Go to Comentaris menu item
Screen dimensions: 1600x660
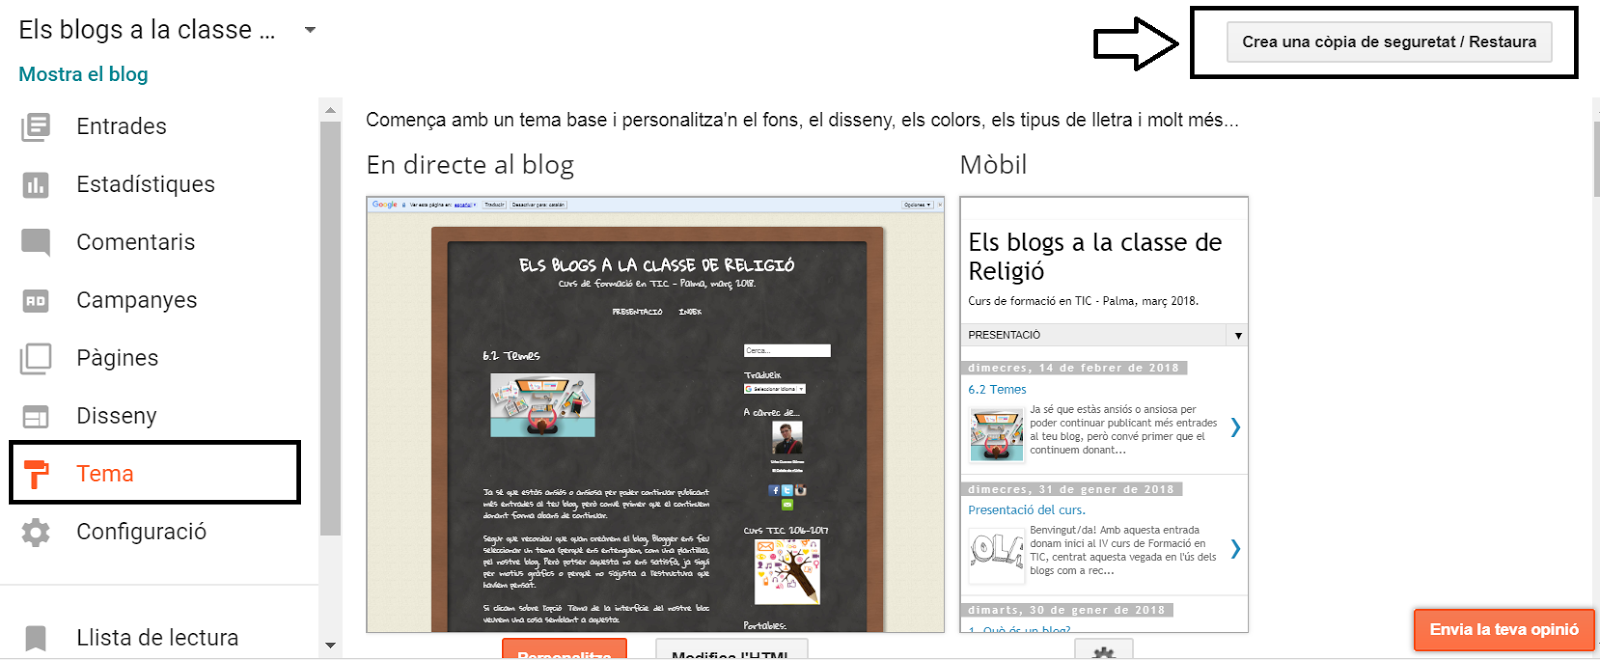click(136, 243)
